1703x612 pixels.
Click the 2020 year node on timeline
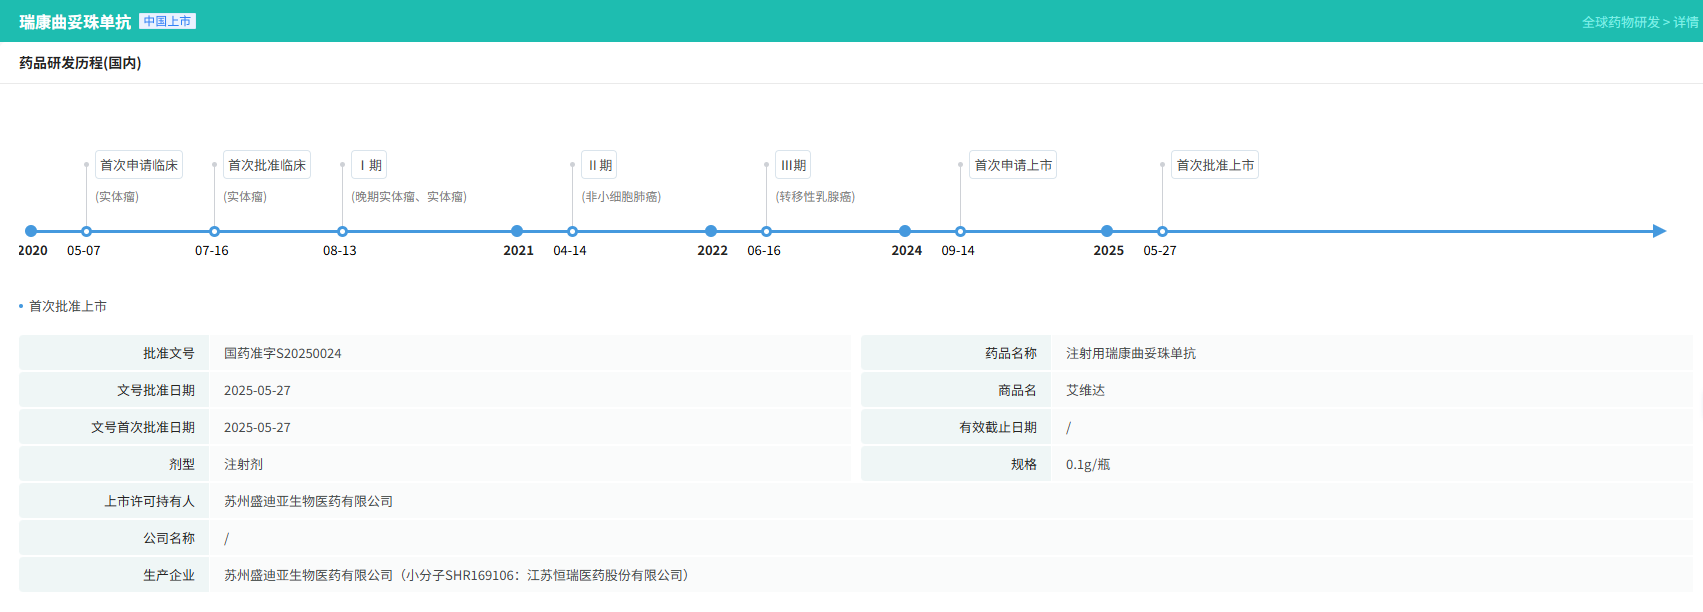click(x=31, y=231)
